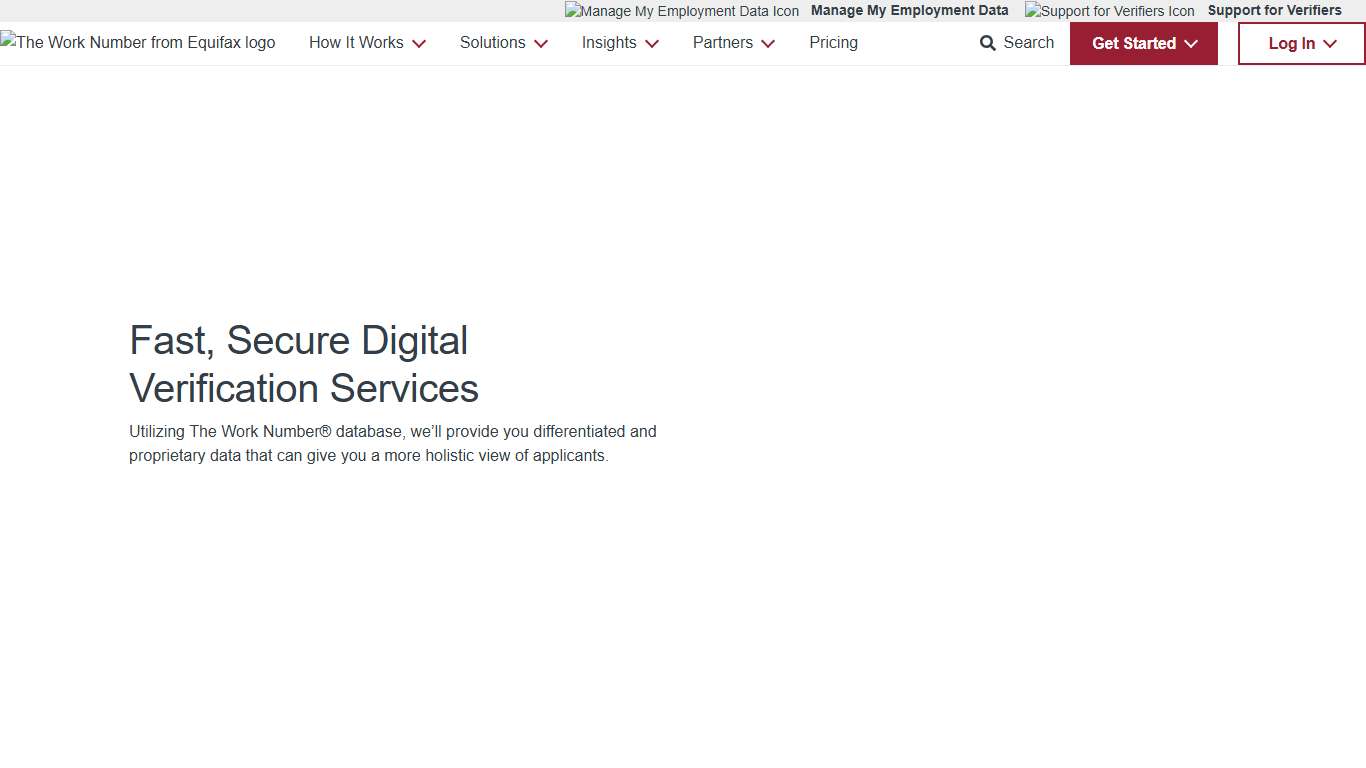Open the Manage My Employment Data link text

(909, 10)
